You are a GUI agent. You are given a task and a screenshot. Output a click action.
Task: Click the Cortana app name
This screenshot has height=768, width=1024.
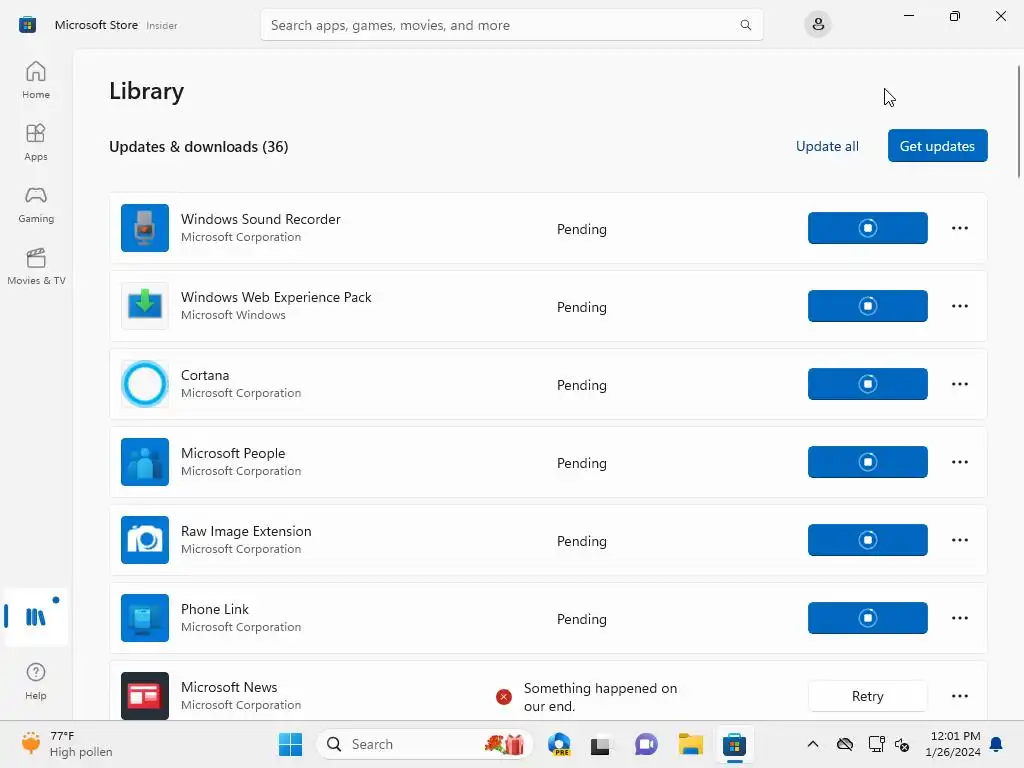click(205, 375)
